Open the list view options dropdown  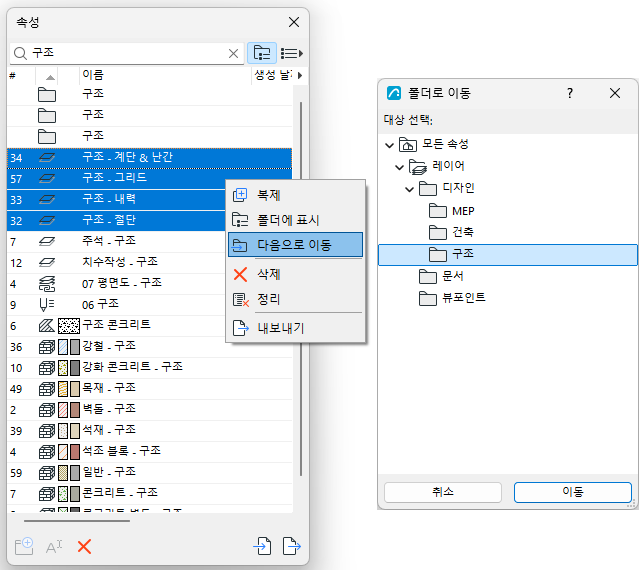click(x=292, y=53)
